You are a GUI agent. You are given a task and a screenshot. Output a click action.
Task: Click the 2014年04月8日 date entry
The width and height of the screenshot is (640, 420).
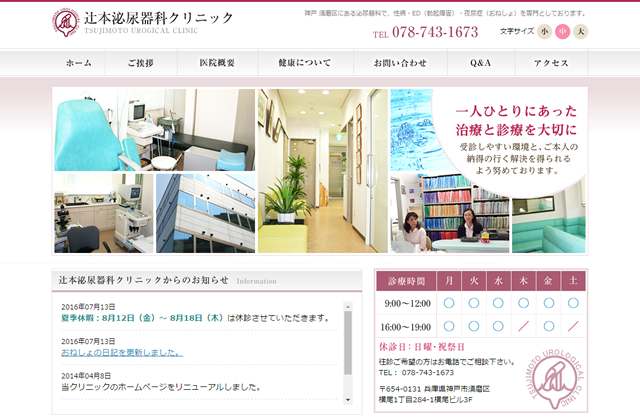coord(86,376)
